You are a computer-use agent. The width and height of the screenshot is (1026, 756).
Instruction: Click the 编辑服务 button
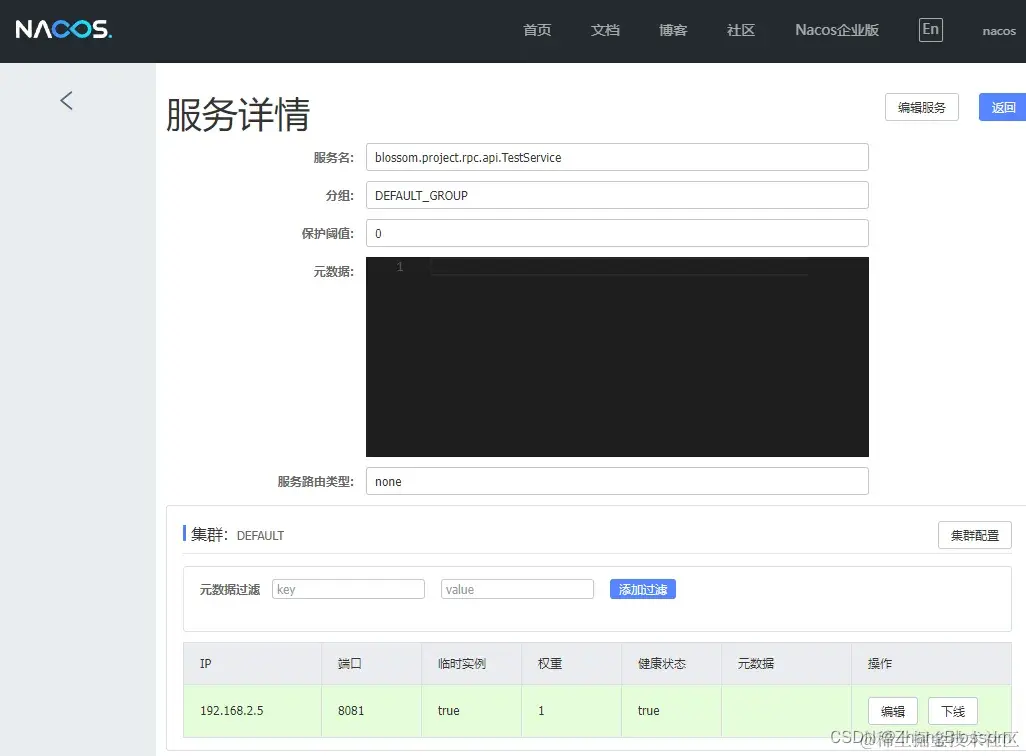(921, 107)
